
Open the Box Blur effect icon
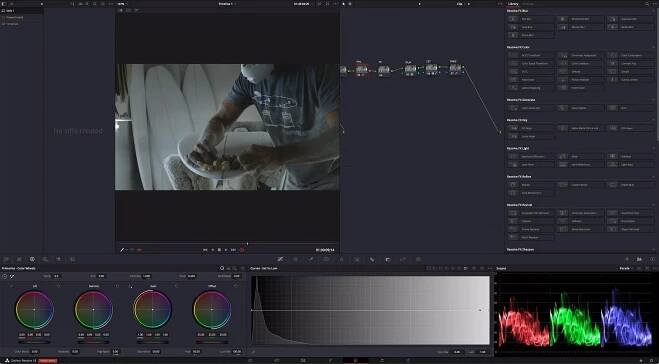coord(513,19)
